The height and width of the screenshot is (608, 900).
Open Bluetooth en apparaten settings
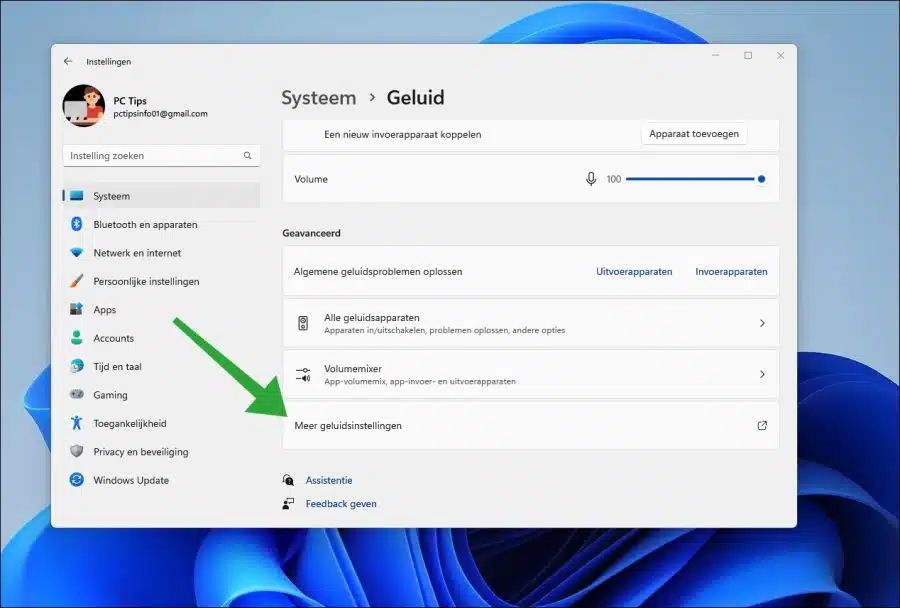(x=161, y=224)
